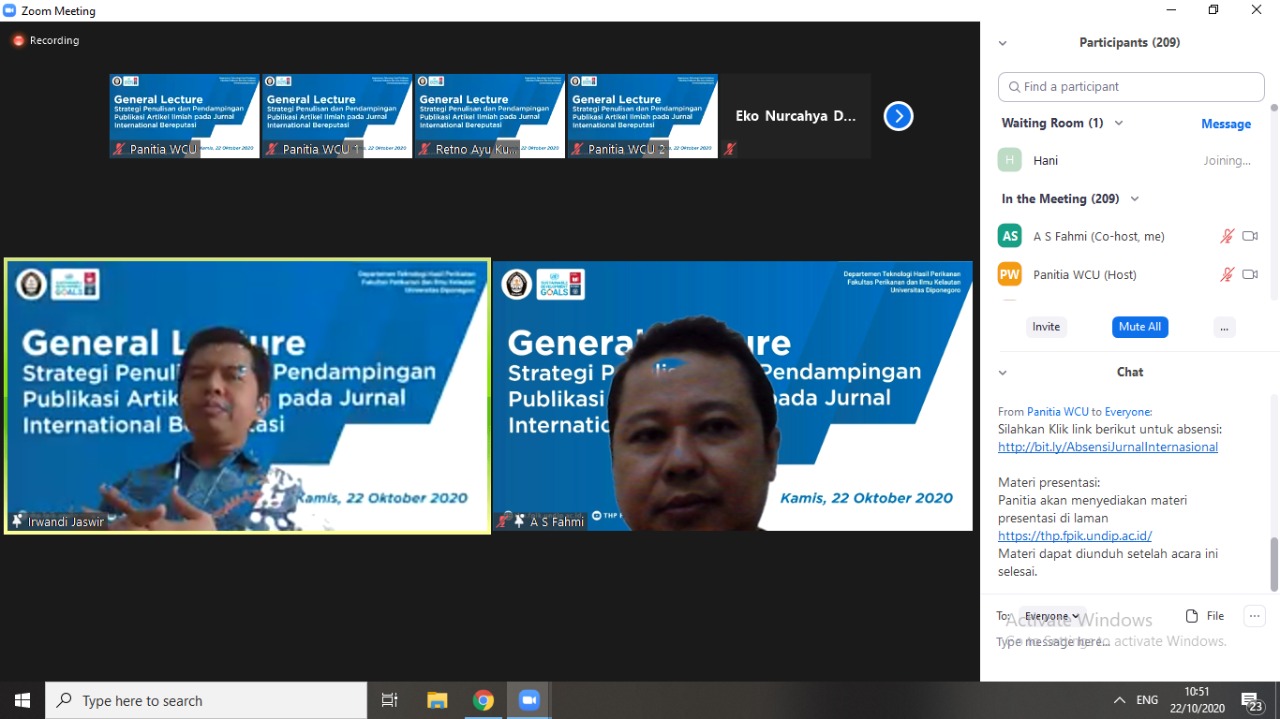This screenshot has height=719, width=1280.
Task: Click video camera icon next to Panitia WCU
Action: click(1249, 275)
